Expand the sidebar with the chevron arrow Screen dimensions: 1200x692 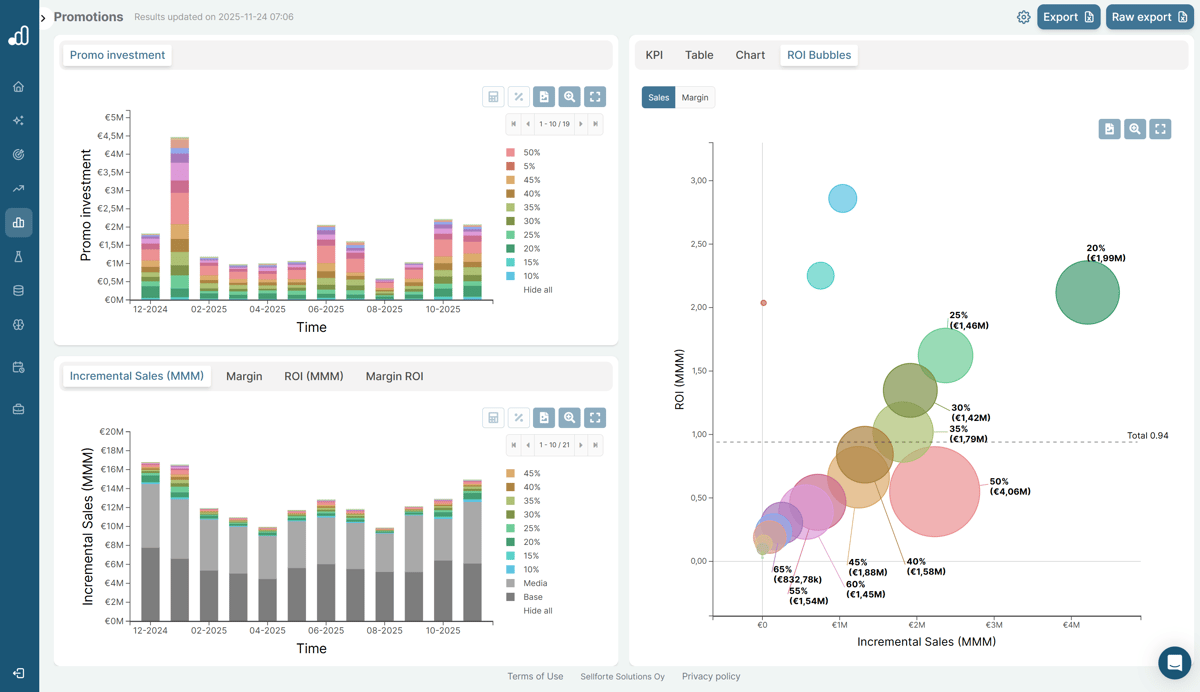43,18
